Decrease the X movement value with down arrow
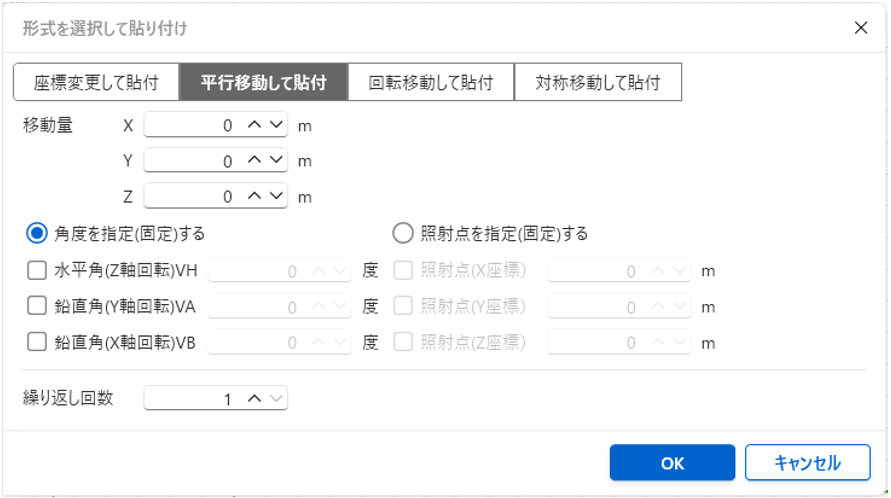Viewport: 891px width, 498px height. point(275,126)
